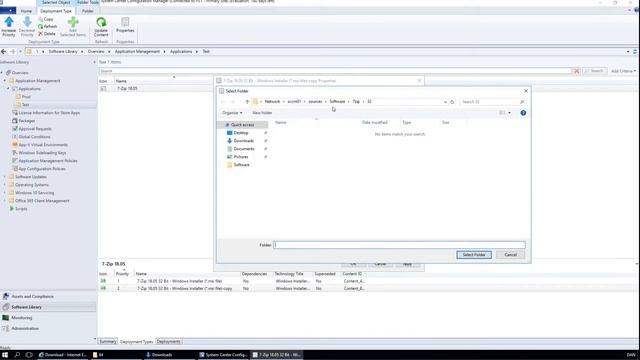Open the Organize dropdown menu
Screen dimensions: 640x360
click(232, 113)
